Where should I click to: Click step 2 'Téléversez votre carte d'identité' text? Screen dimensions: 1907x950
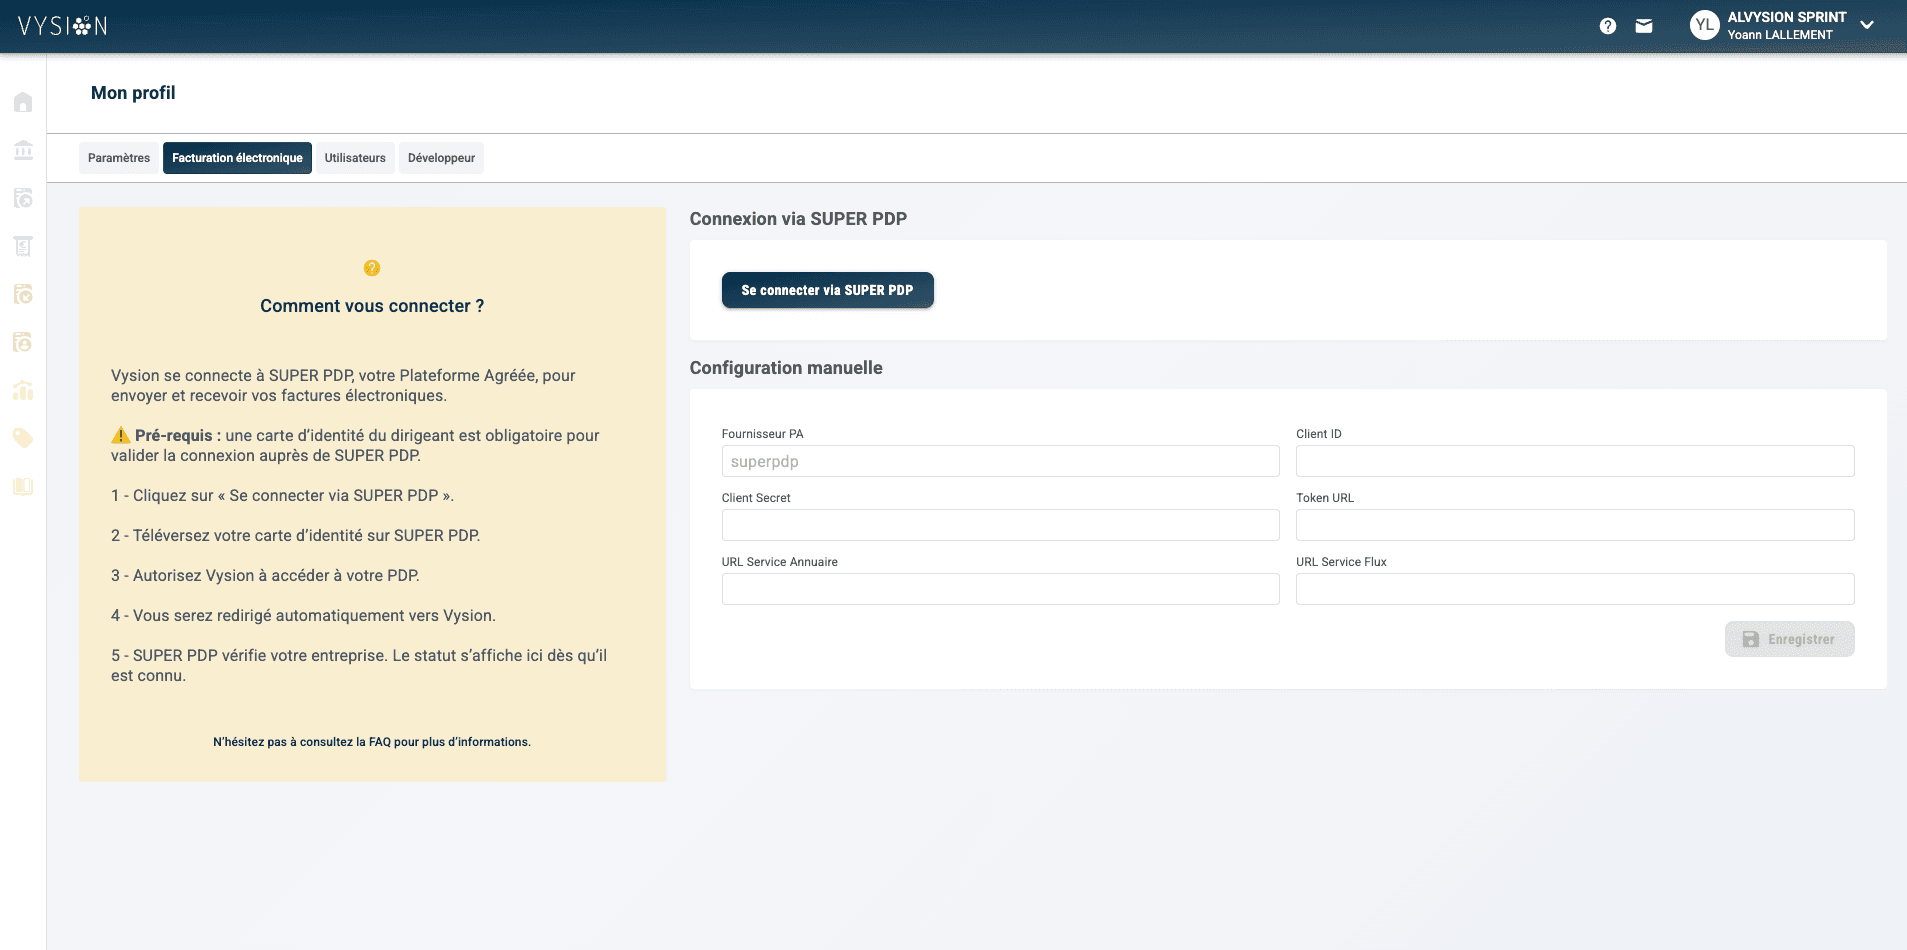(296, 536)
